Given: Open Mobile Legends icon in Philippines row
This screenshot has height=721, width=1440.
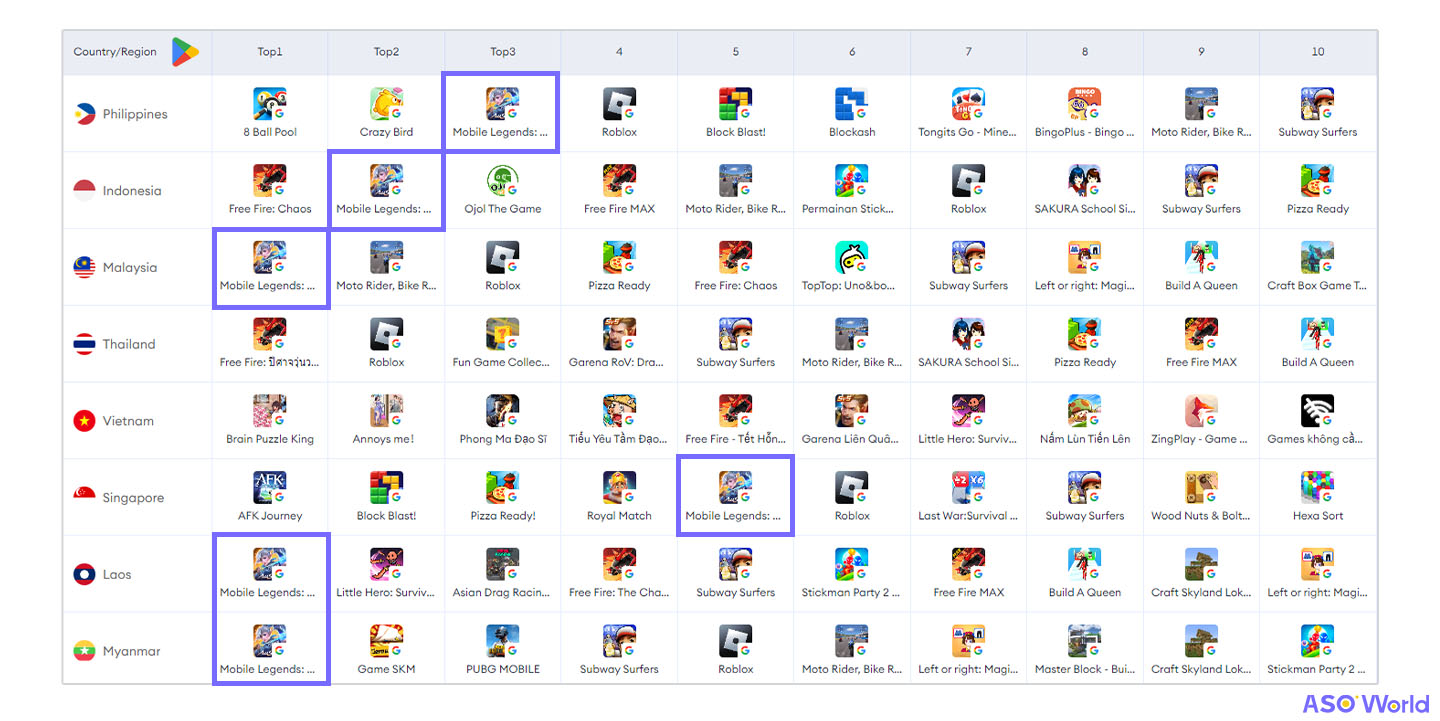Looking at the screenshot, I should (502, 104).
